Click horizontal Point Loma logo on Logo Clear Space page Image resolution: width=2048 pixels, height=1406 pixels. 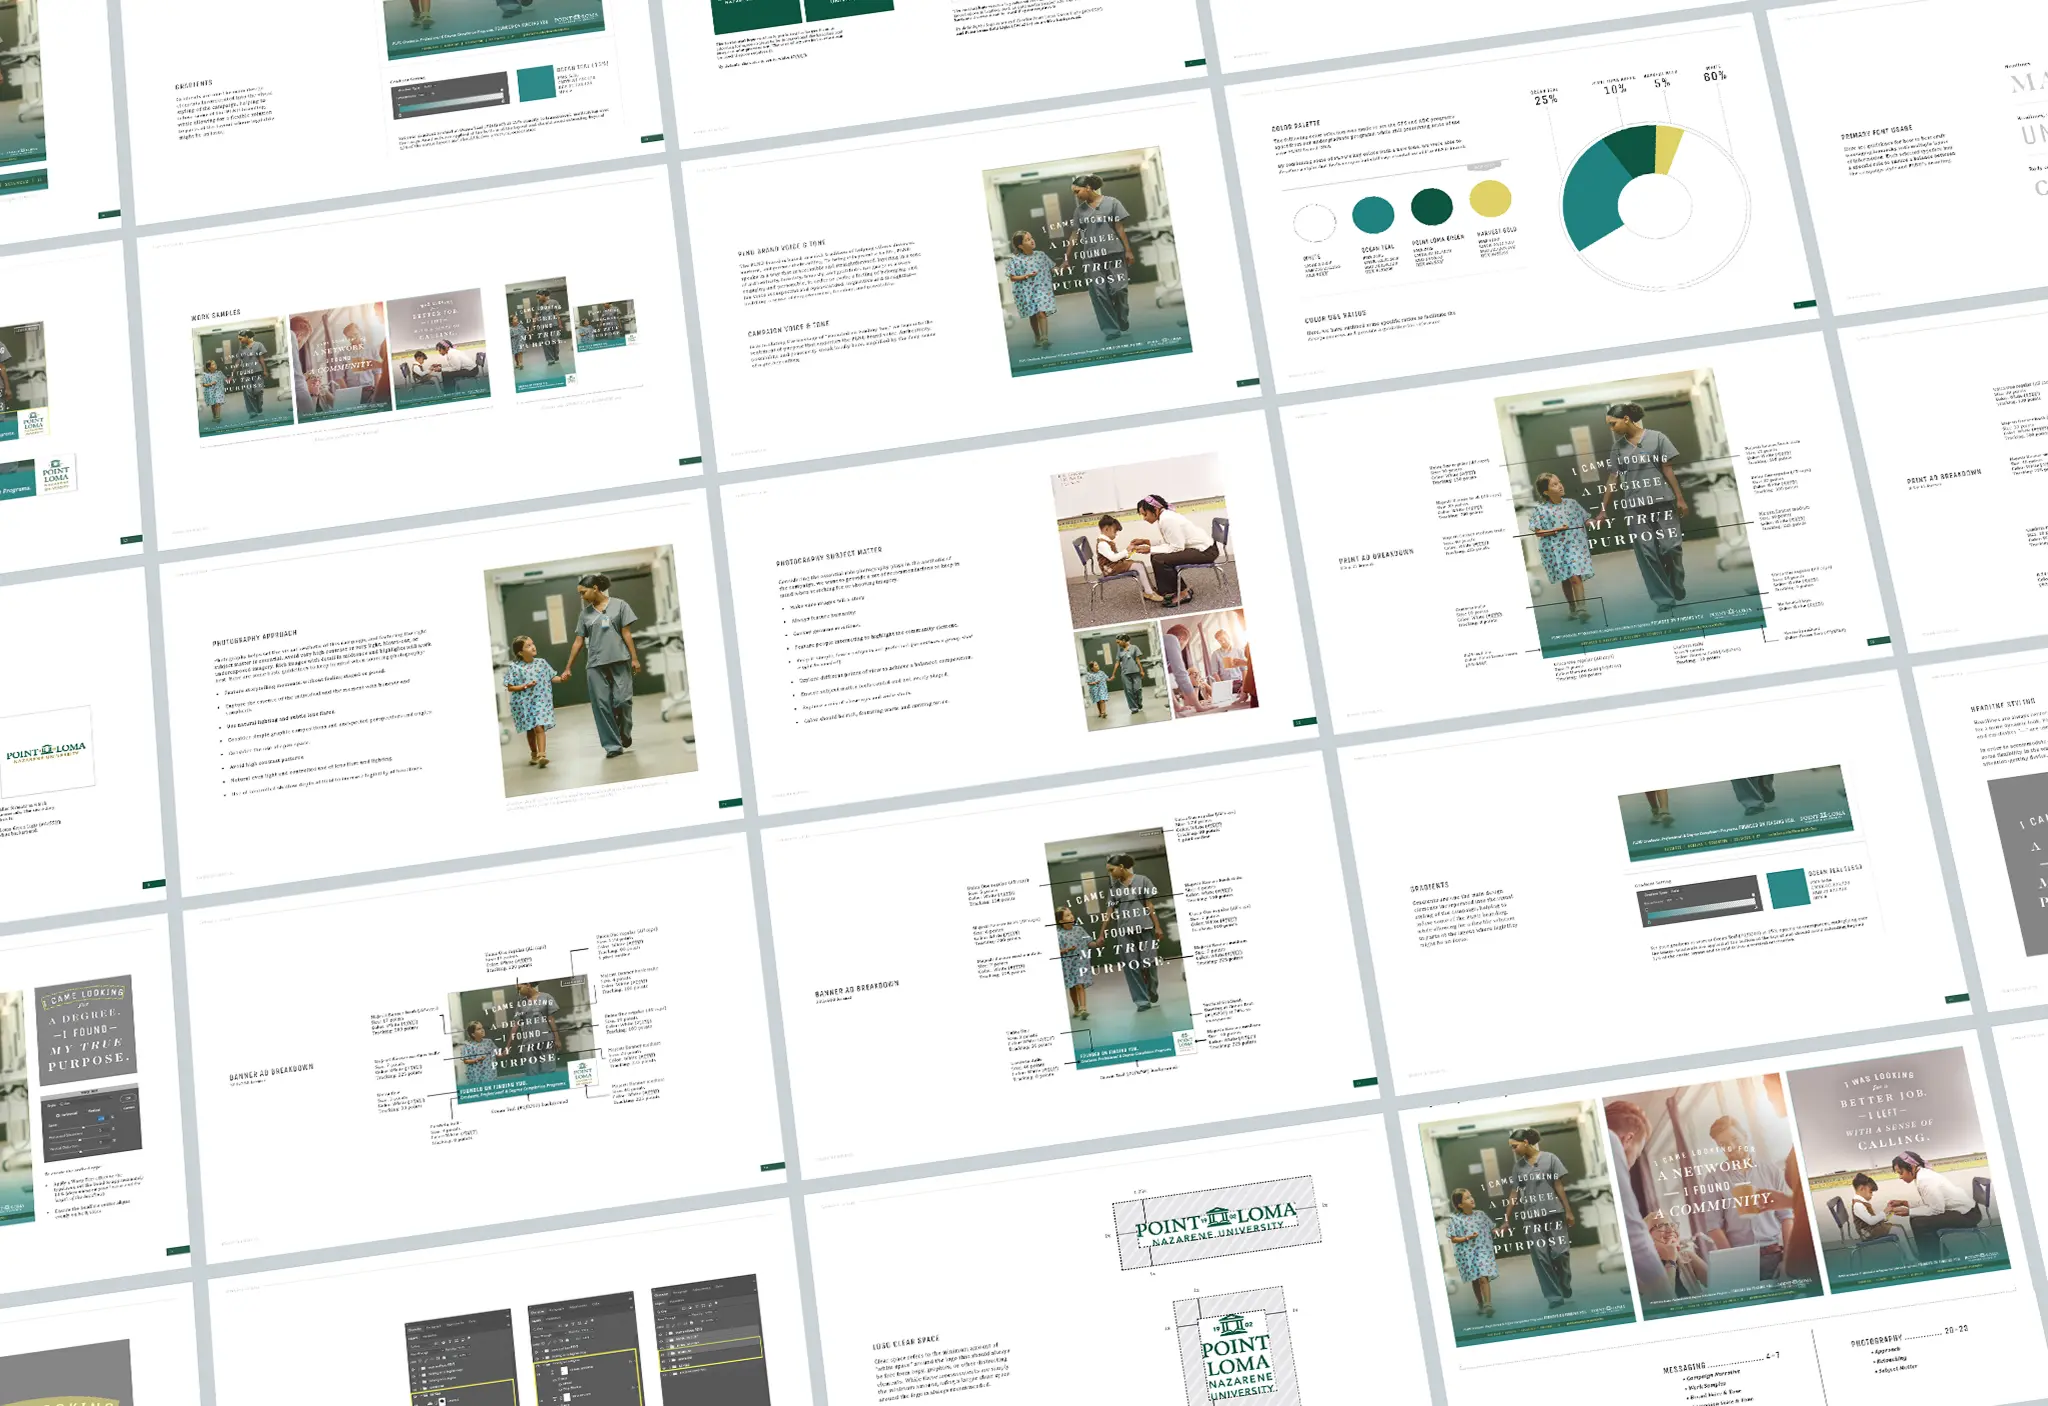1215,1223
